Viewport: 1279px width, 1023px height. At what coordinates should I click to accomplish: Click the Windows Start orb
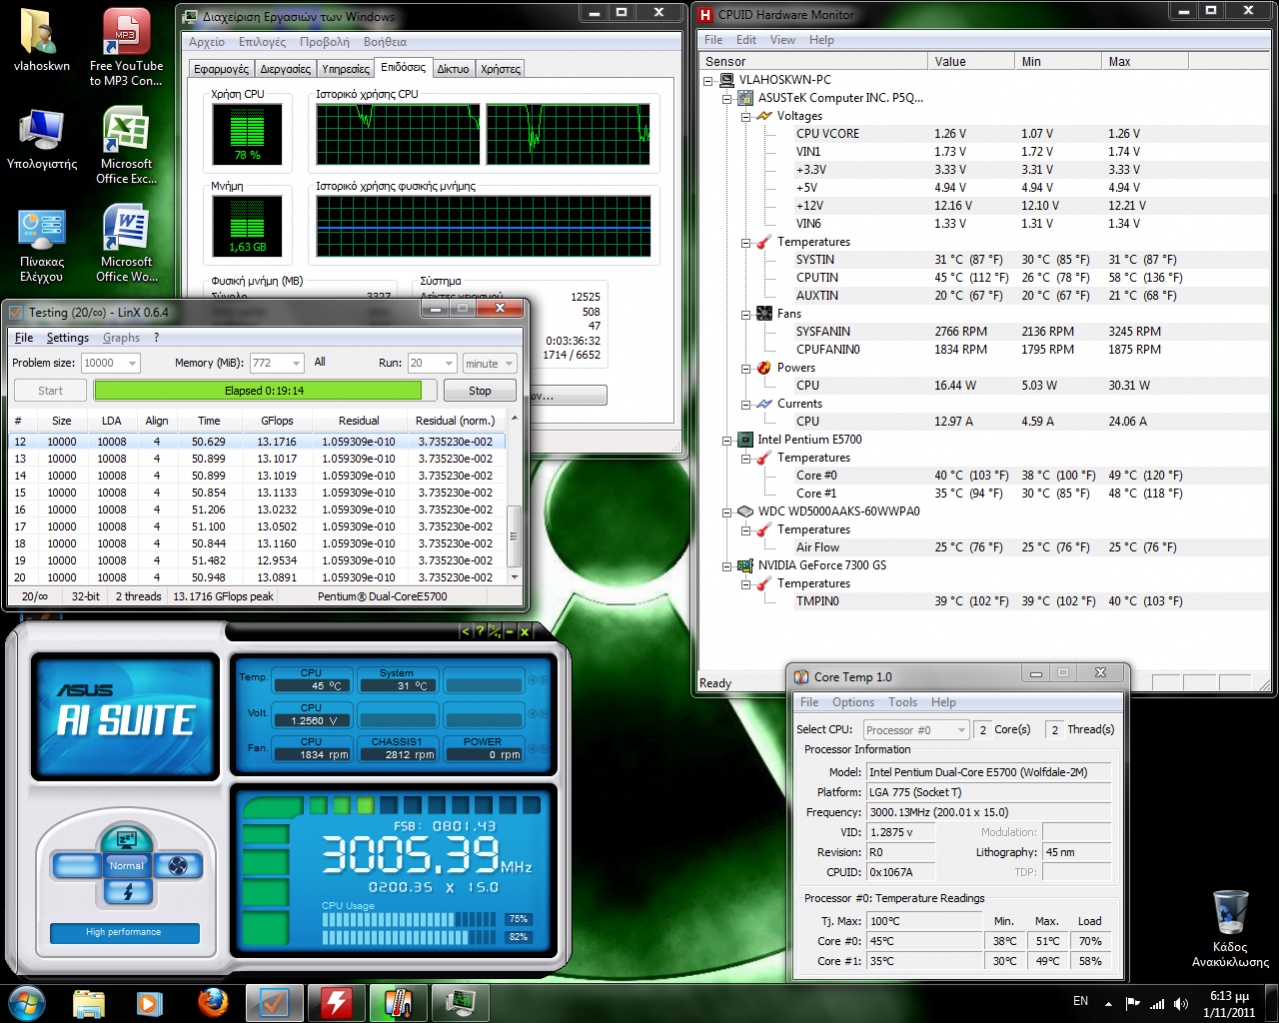coord(26,1002)
